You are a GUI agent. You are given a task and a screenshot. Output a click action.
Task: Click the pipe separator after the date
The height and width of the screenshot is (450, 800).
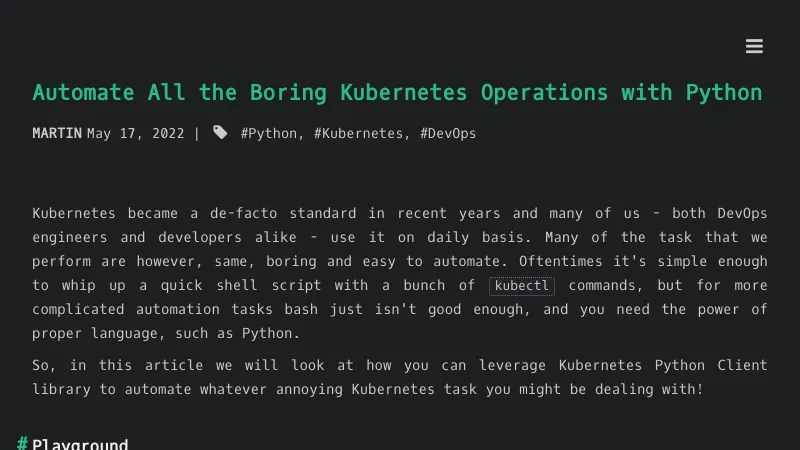coord(197,133)
